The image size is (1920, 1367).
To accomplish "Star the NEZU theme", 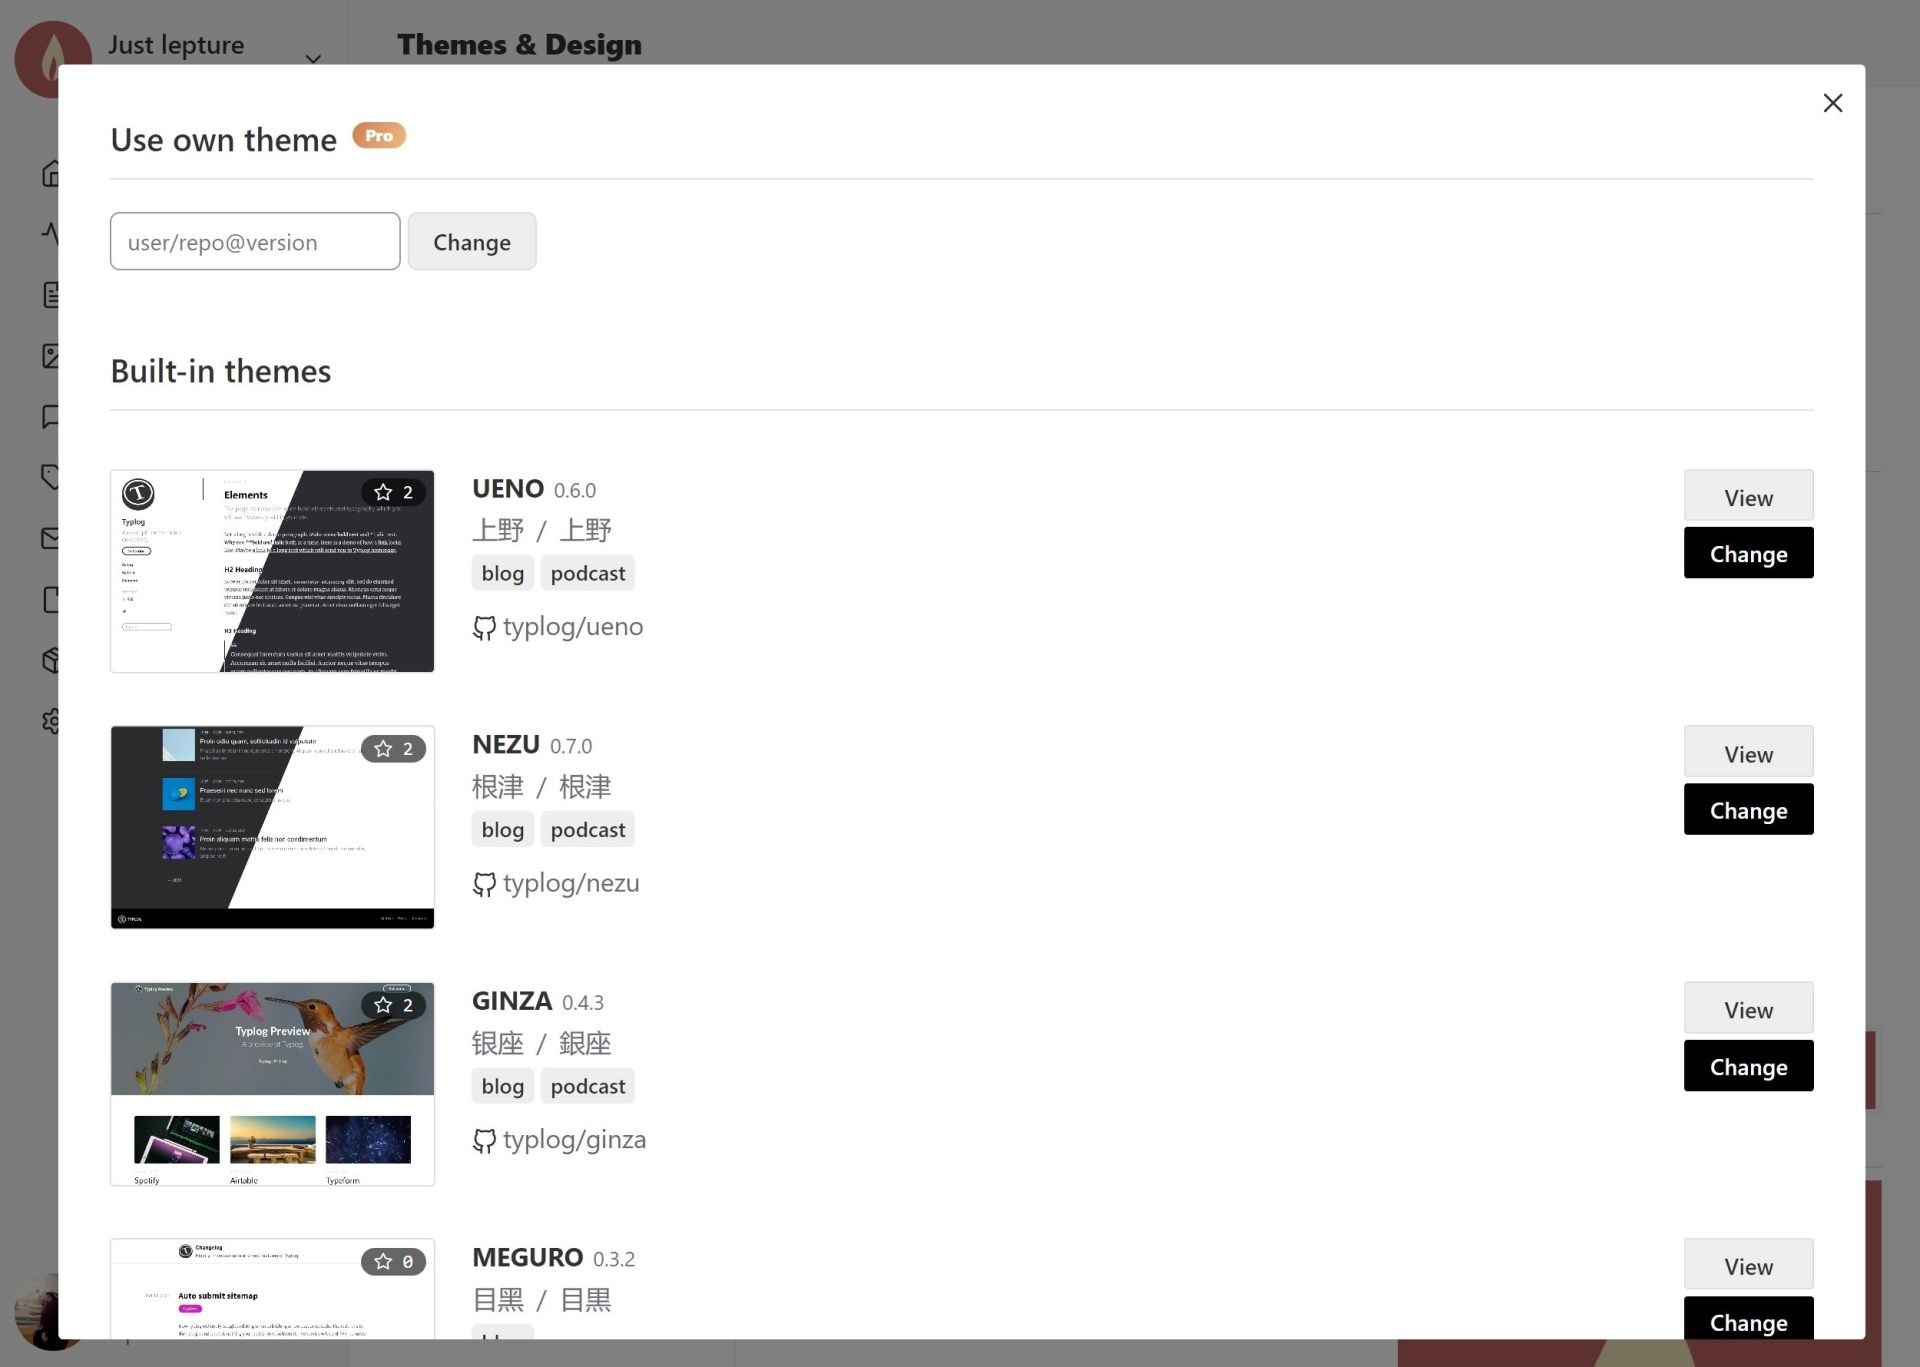I will point(381,748).
